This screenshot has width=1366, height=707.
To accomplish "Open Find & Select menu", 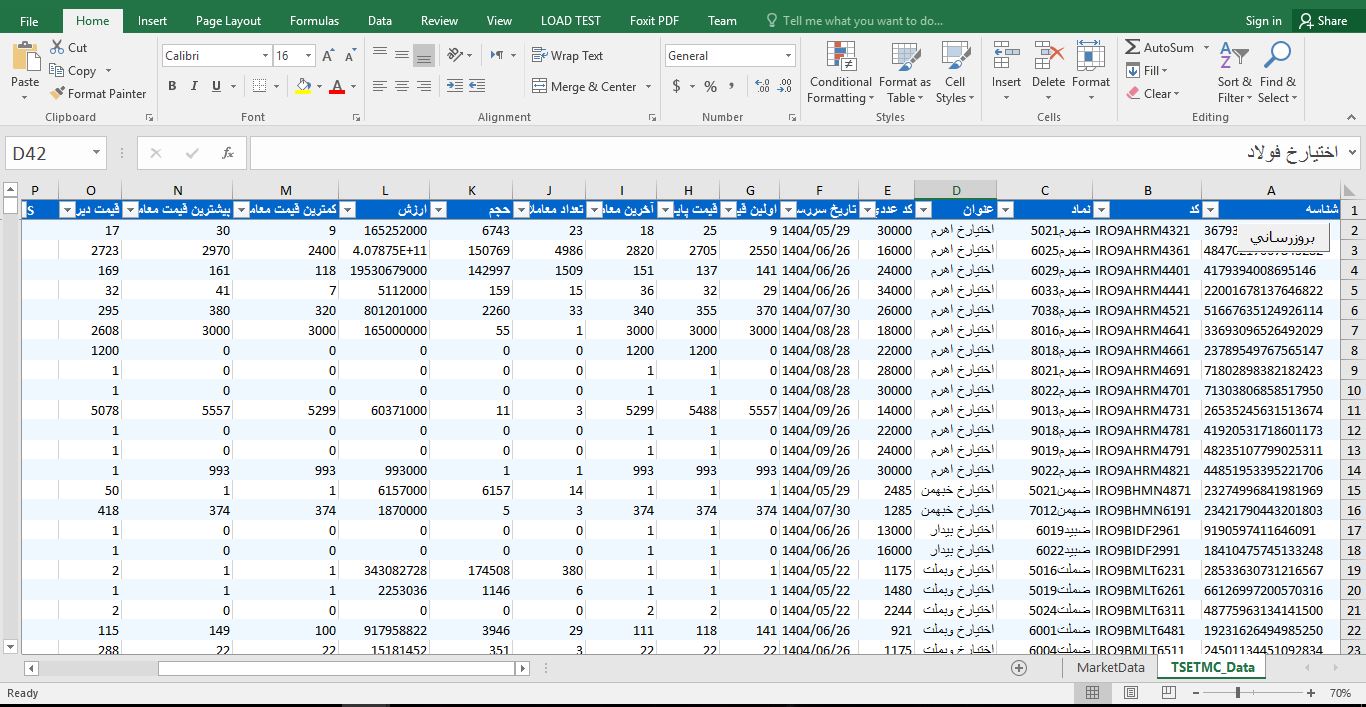I will point(1277,72).
